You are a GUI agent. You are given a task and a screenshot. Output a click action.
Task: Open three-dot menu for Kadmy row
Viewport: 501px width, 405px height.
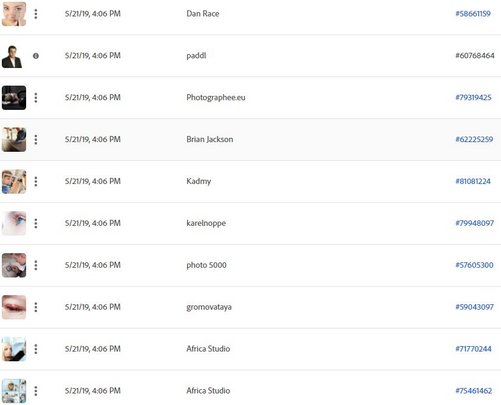pyautogui.click(x=36, y=181)
